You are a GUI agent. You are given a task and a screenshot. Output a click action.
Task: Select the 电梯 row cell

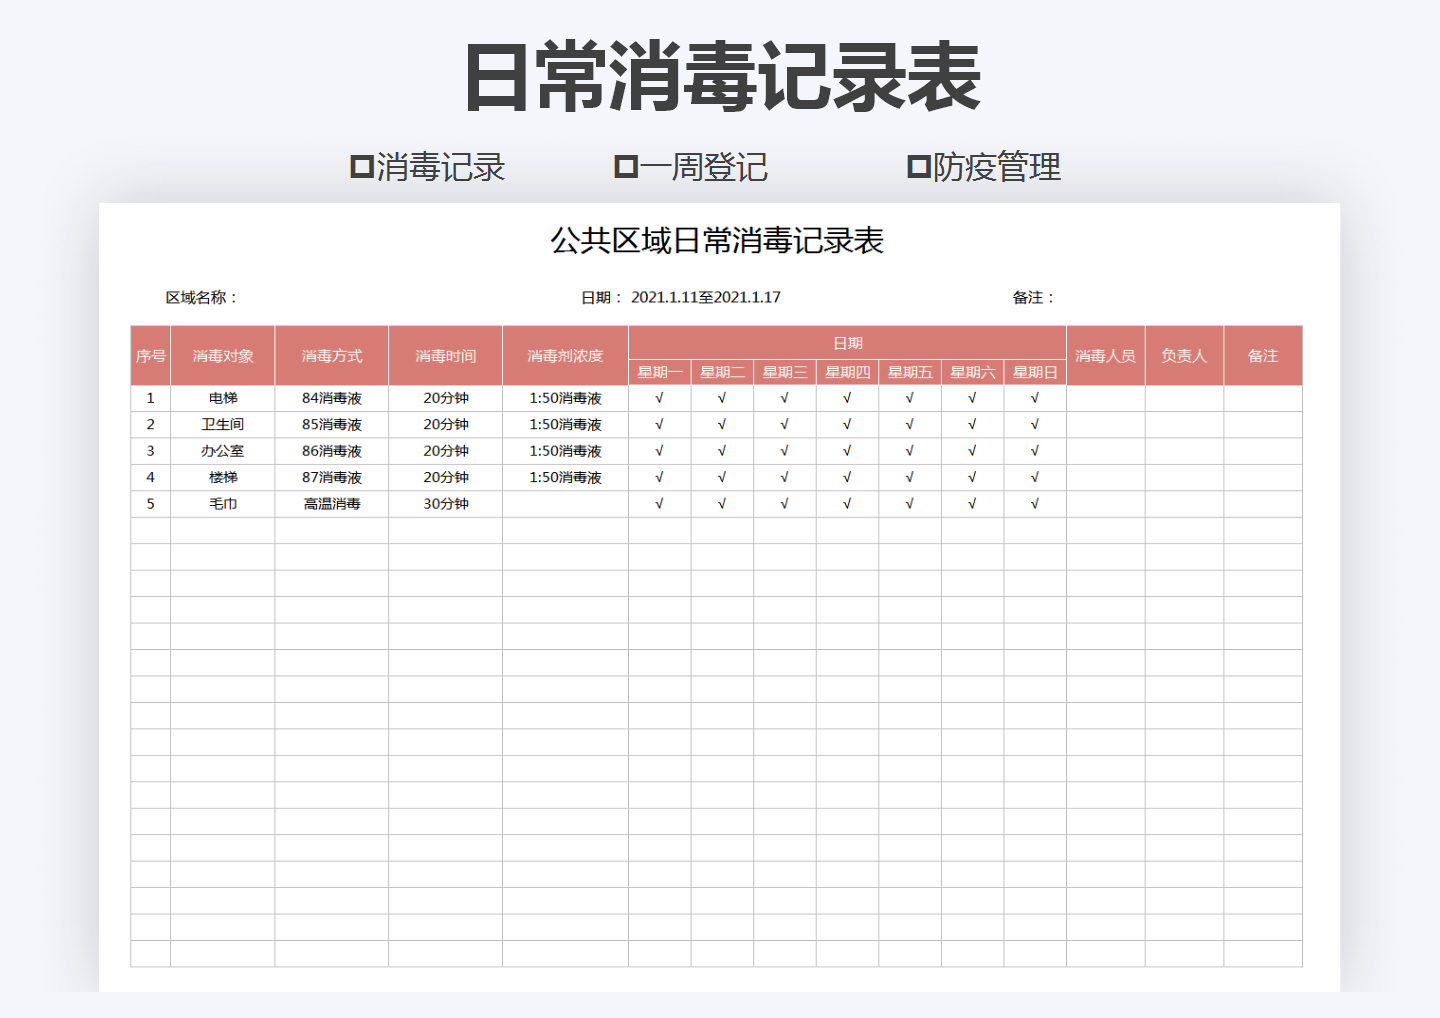point(223,397)
